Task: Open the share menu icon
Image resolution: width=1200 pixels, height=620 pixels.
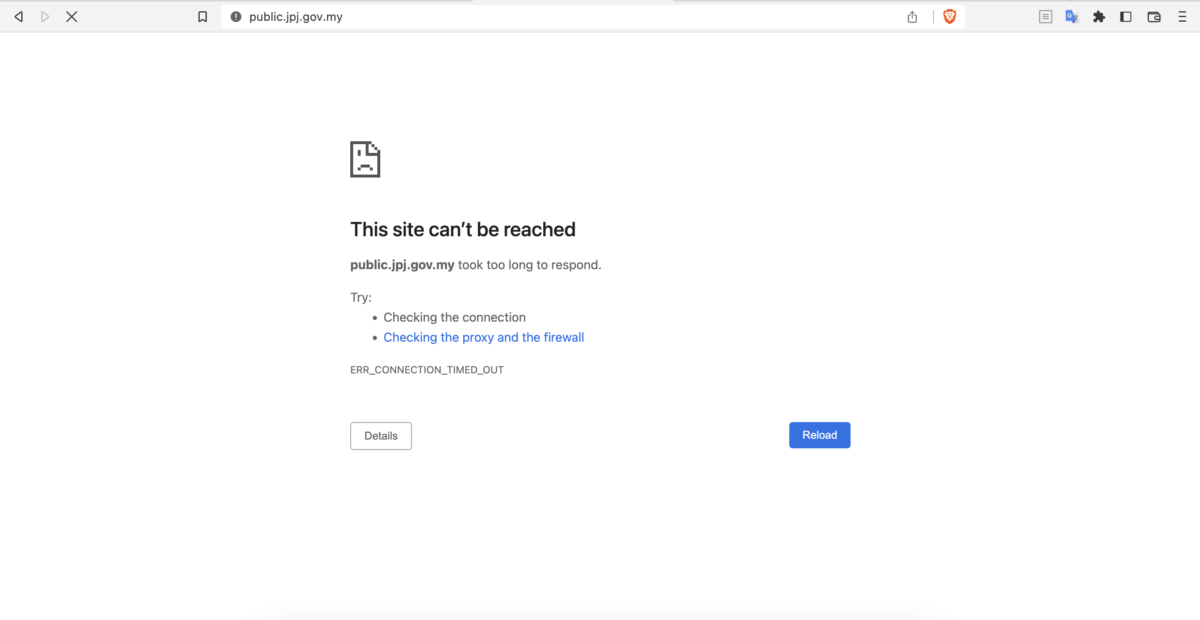Action: pos(912,17)
